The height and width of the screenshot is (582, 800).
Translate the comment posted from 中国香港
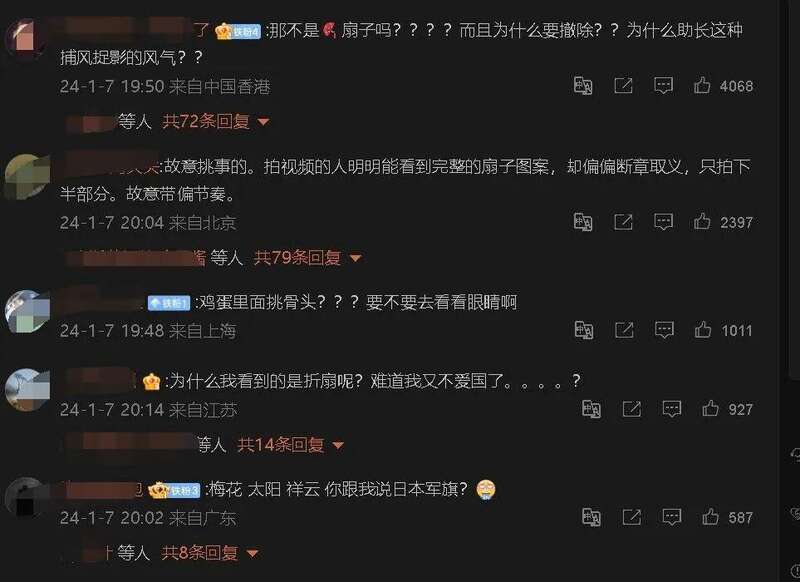pos(583,85)
